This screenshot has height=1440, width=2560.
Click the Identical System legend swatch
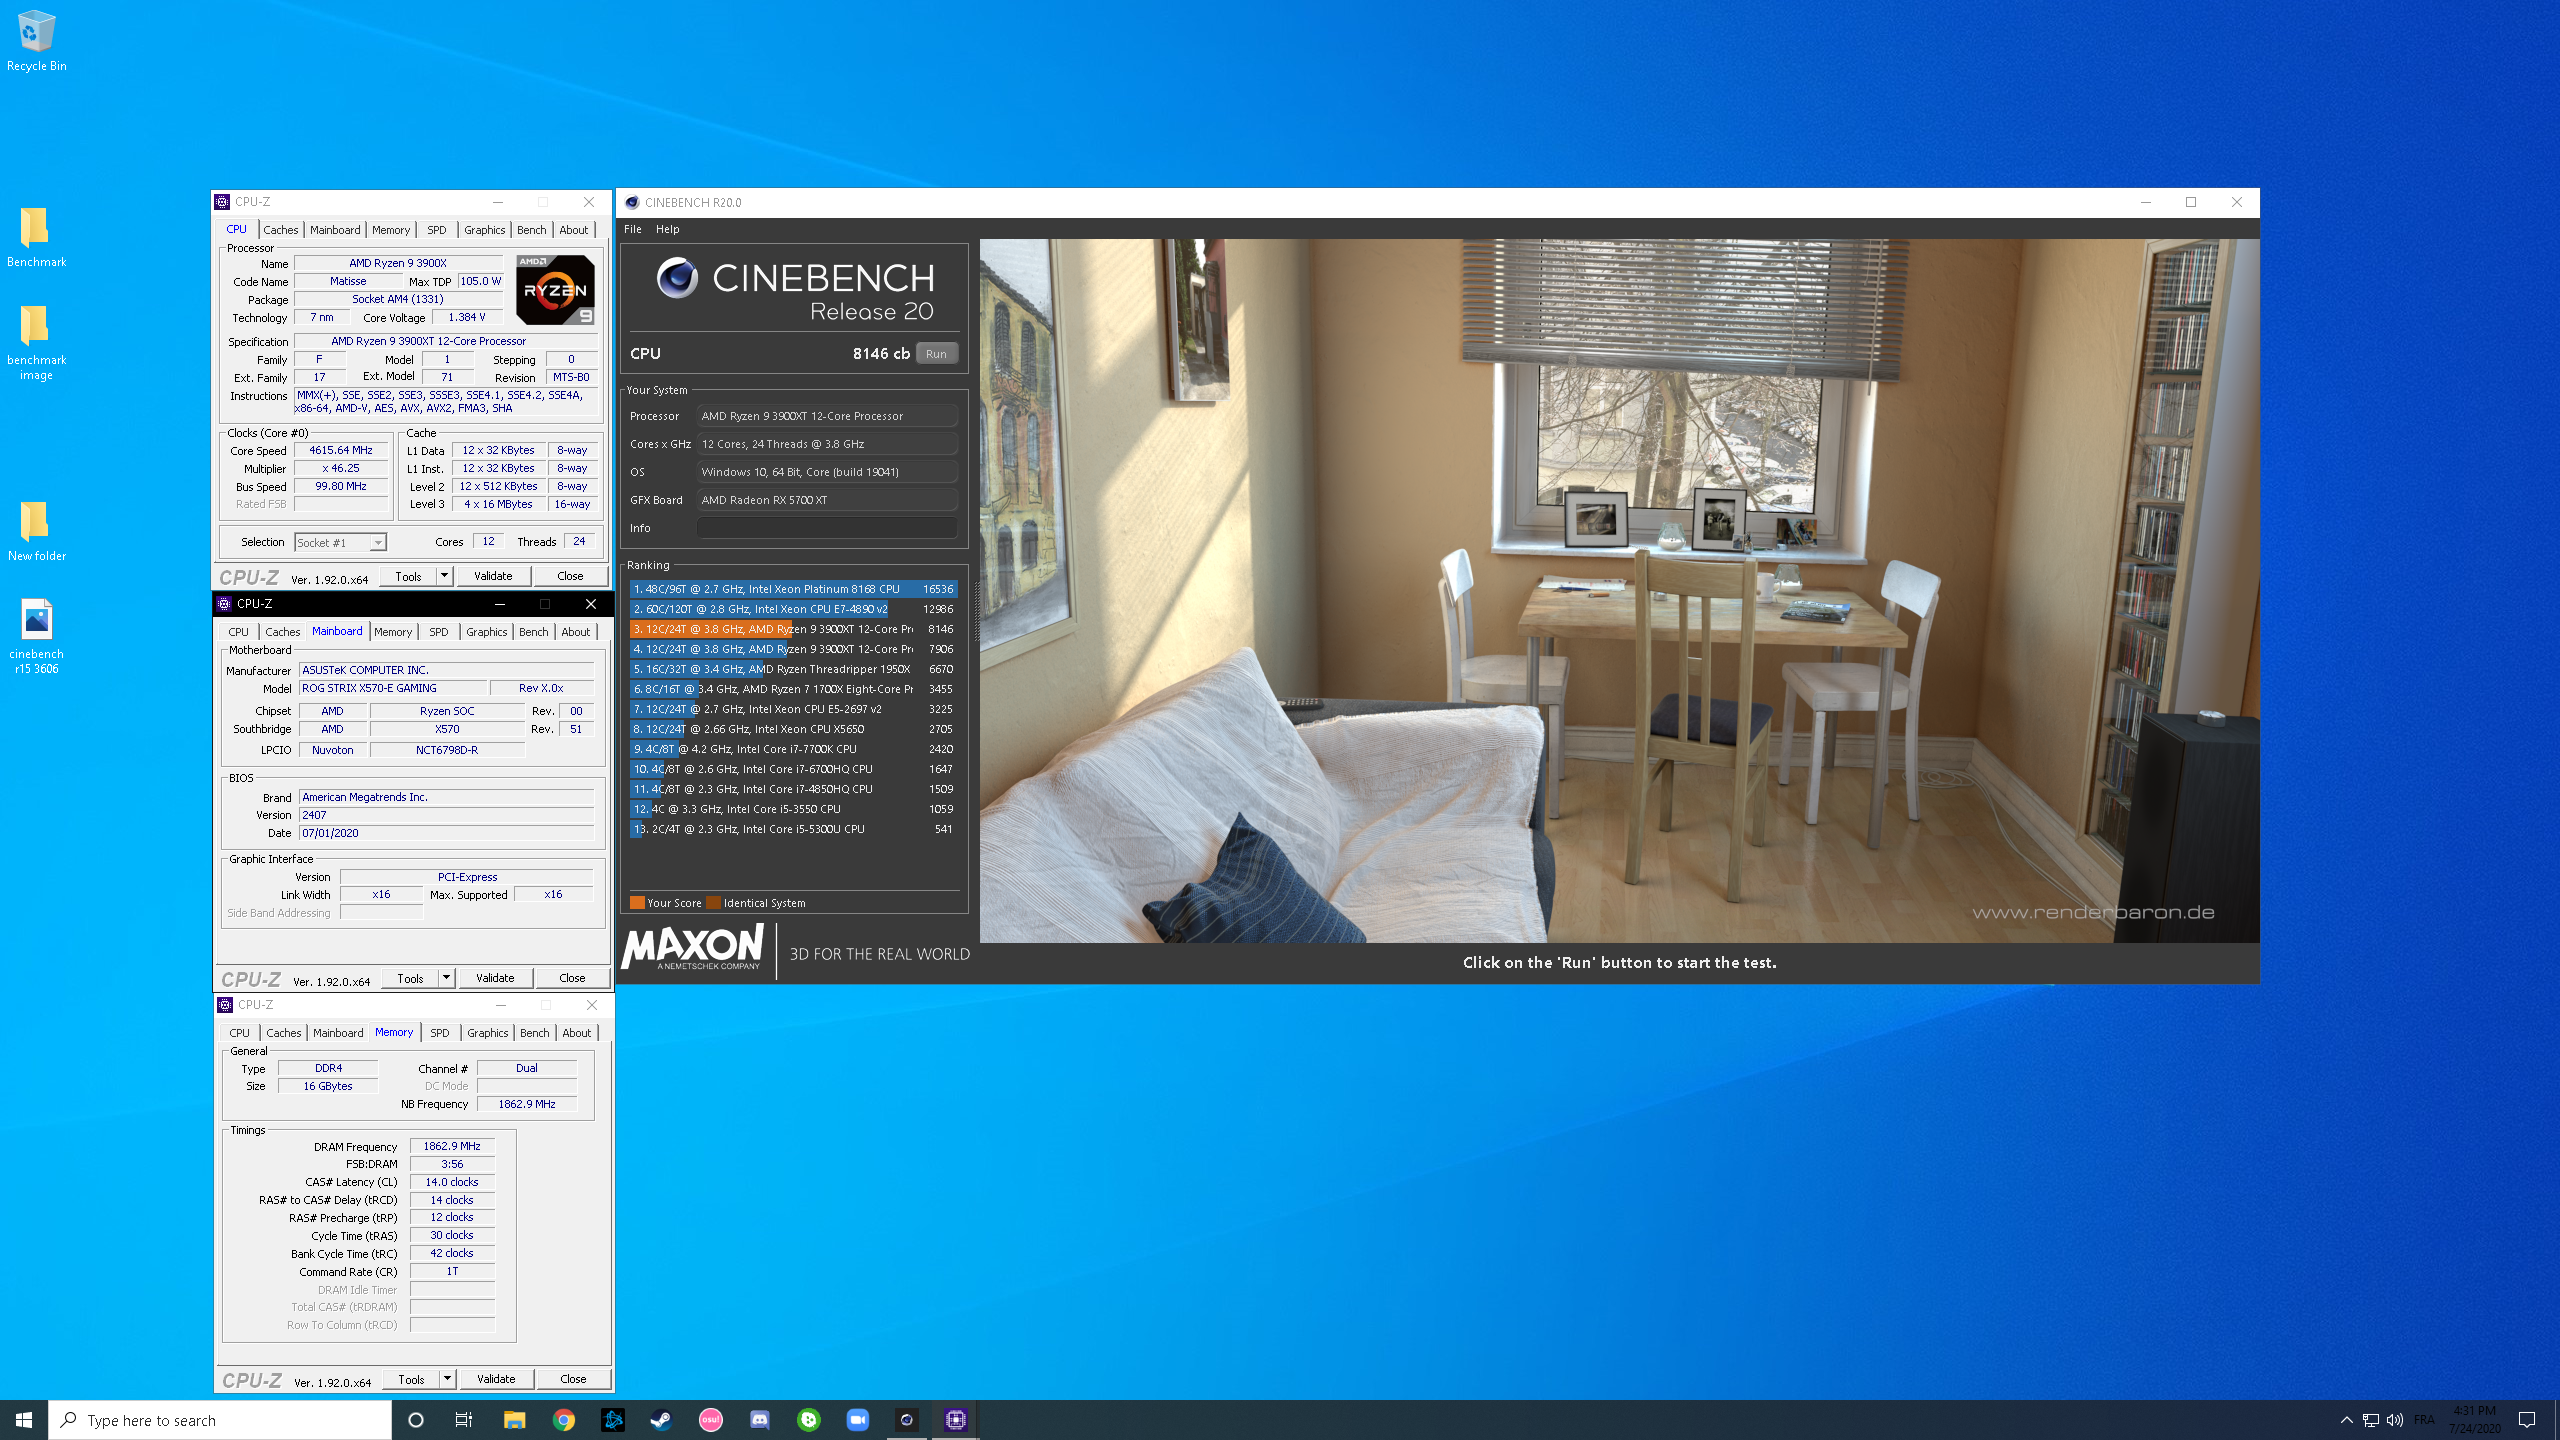713,903
